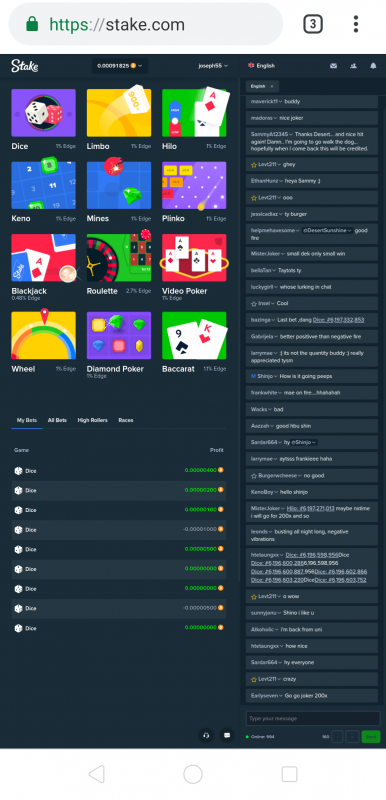Viewport: 386px width, 800px height.
Task: Click the secure lock icon in address bar
Action: pyautogui.click(x=32, y=24)
